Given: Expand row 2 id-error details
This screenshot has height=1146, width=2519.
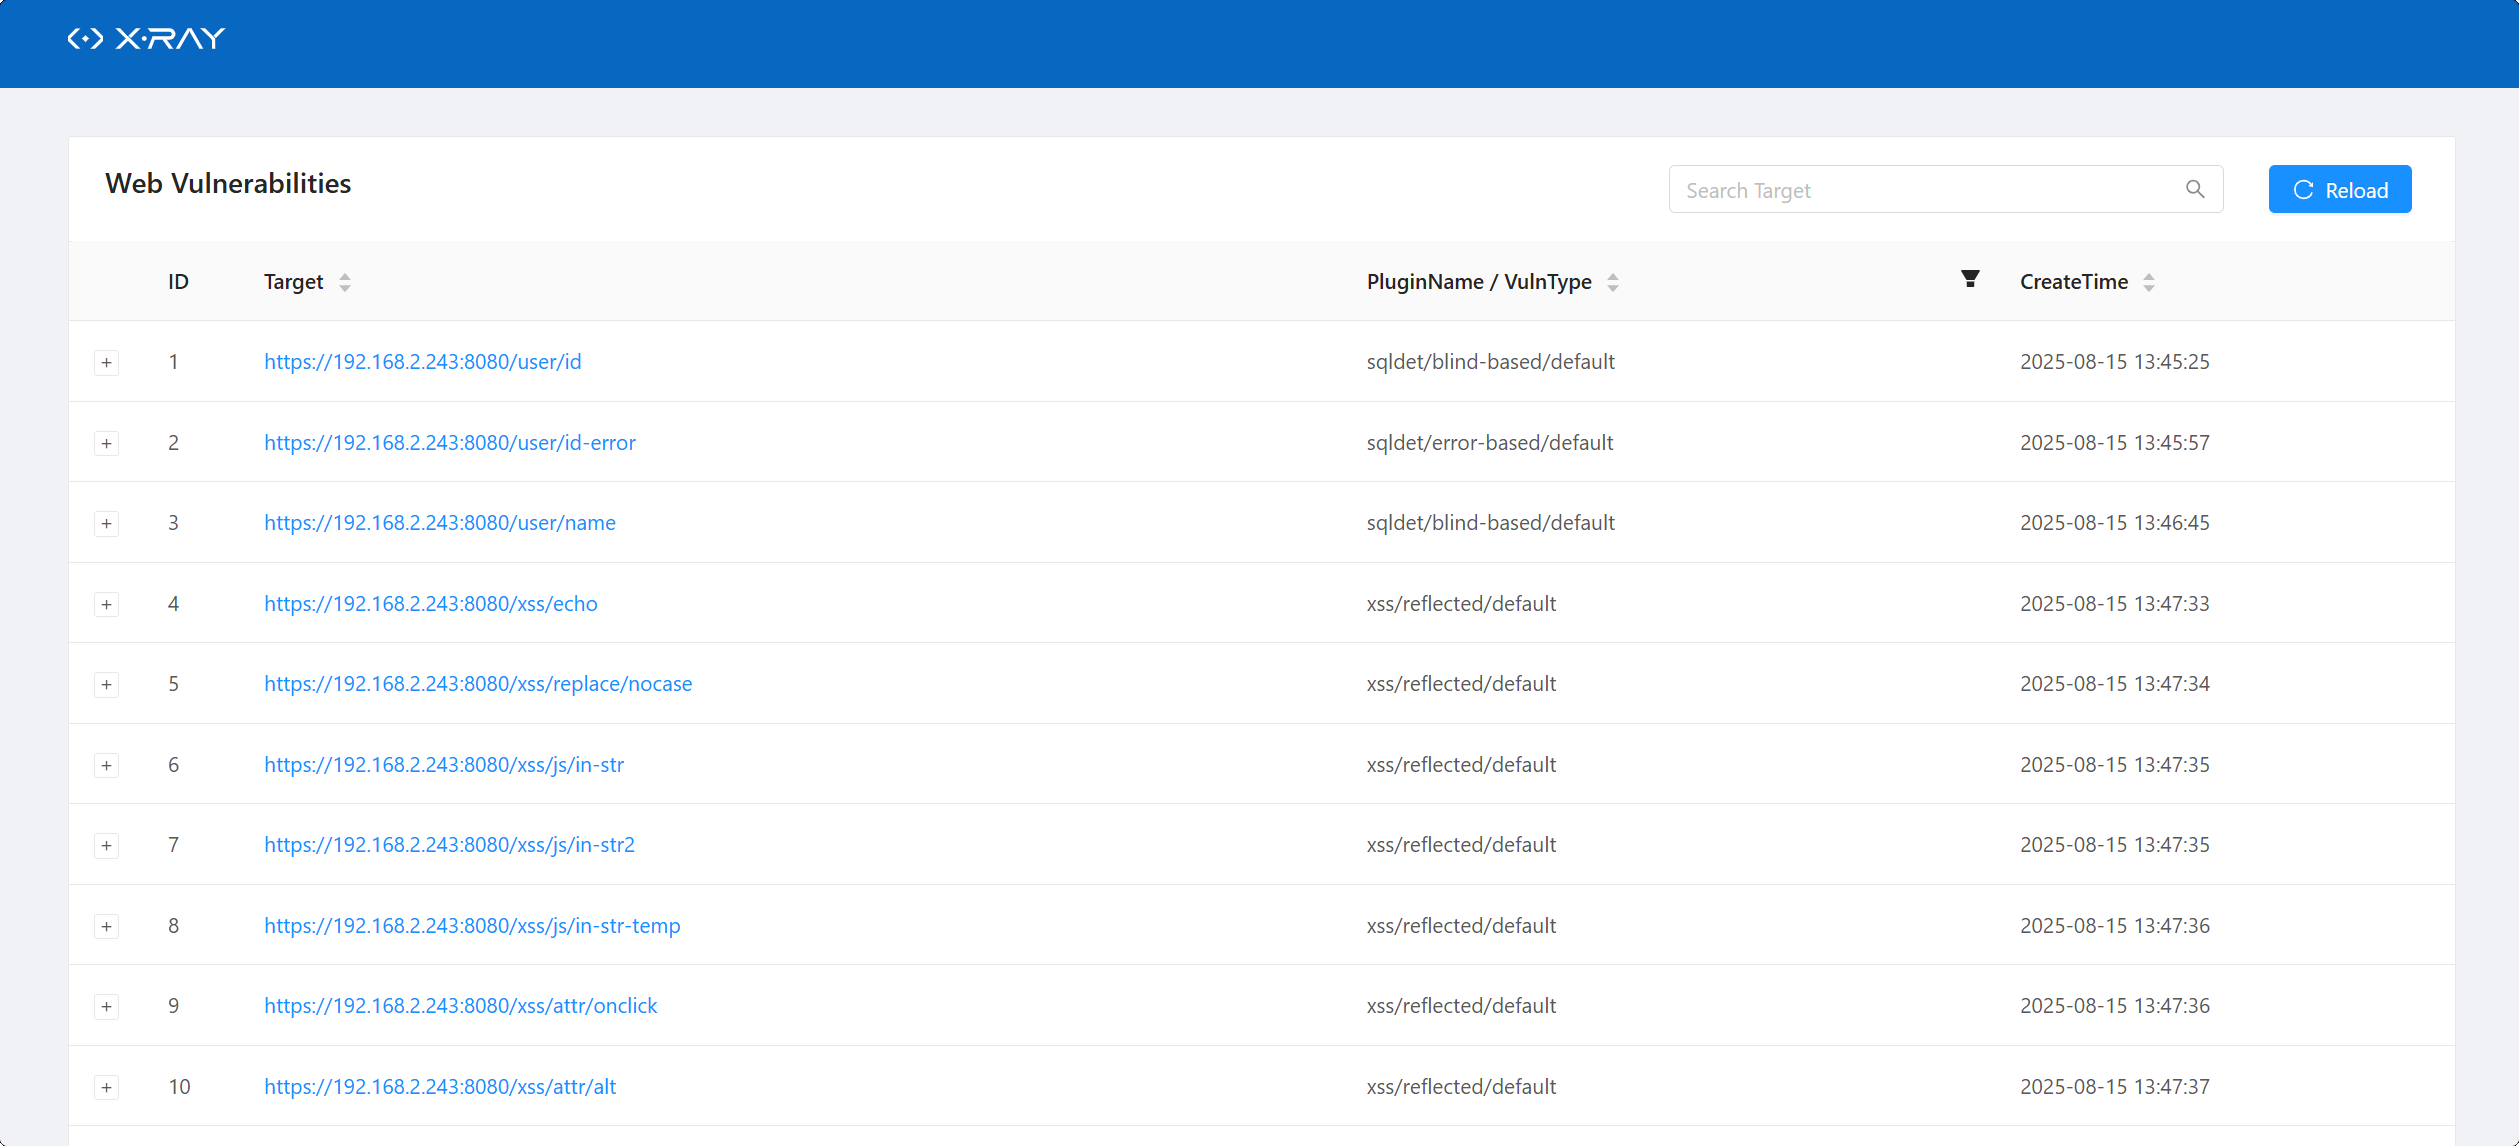Looking at the screenshot, I should point(107,443).
